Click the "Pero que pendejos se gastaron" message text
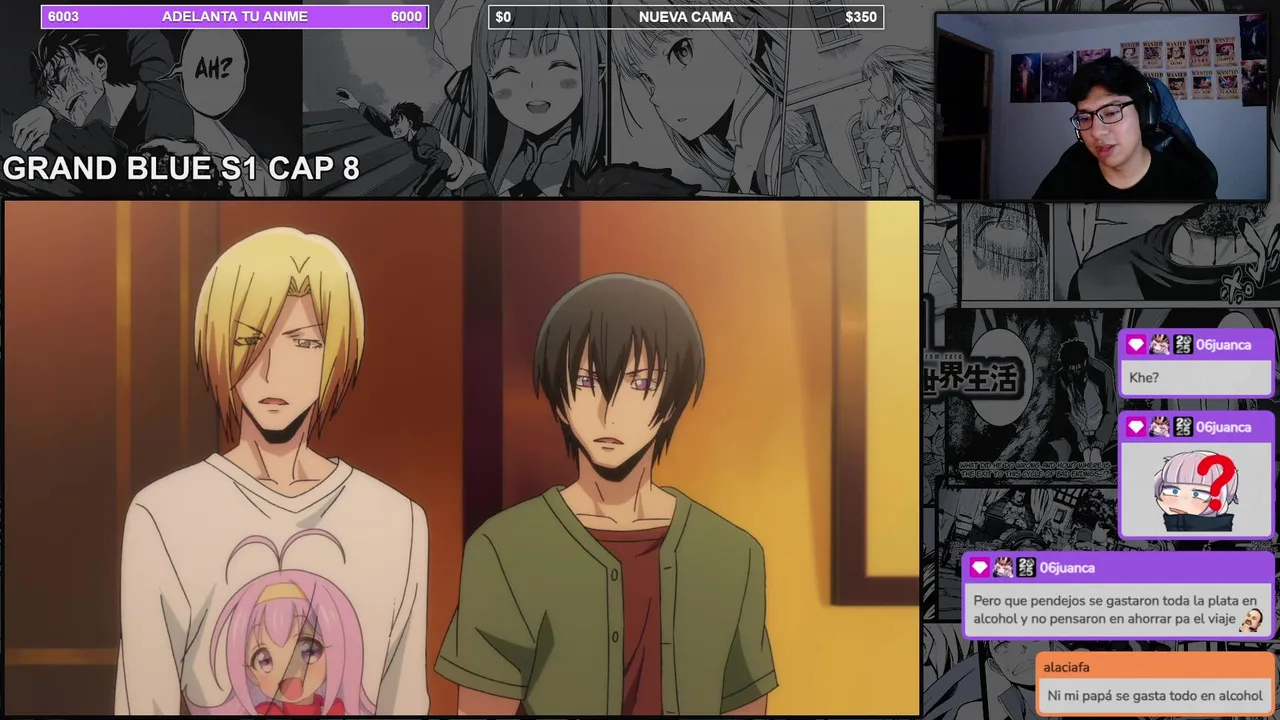This screenshot has width=1280, height=720. tap(1115, 610)
